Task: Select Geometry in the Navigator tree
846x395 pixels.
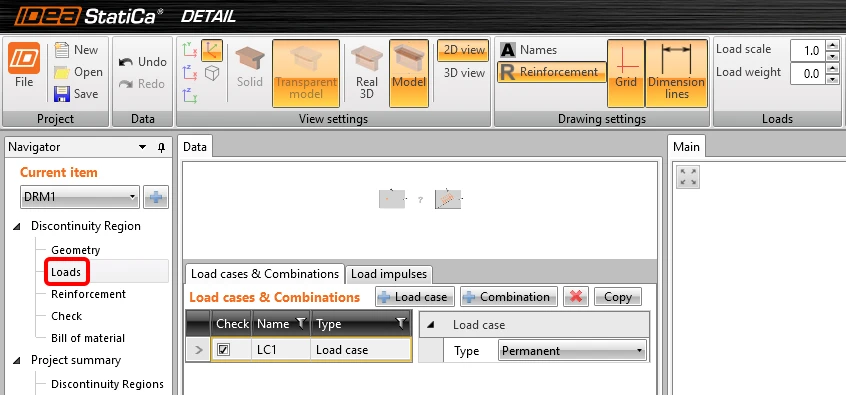Action: click(76, 250)
